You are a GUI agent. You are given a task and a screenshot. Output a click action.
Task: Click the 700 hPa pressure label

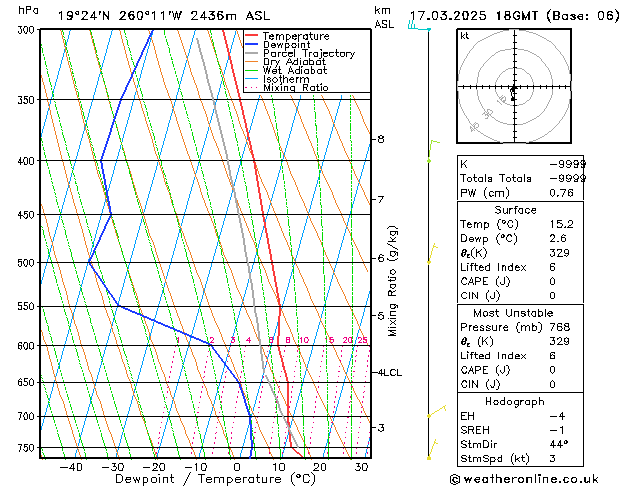(28, 417)
